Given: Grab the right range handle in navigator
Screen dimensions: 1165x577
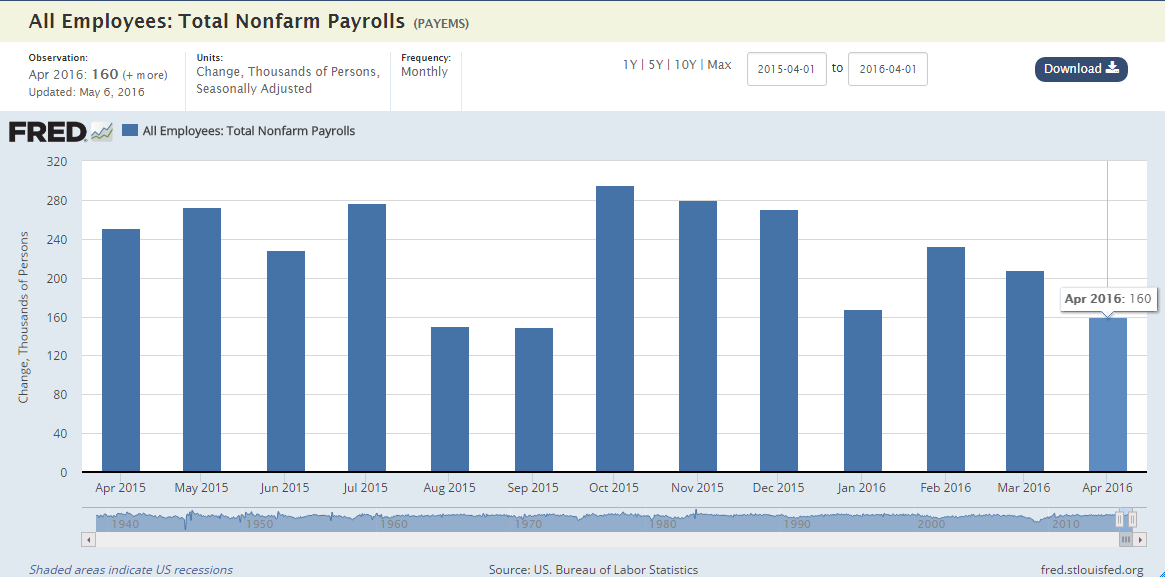Looking at the screenshot, I should click(x=1132, y=519).
